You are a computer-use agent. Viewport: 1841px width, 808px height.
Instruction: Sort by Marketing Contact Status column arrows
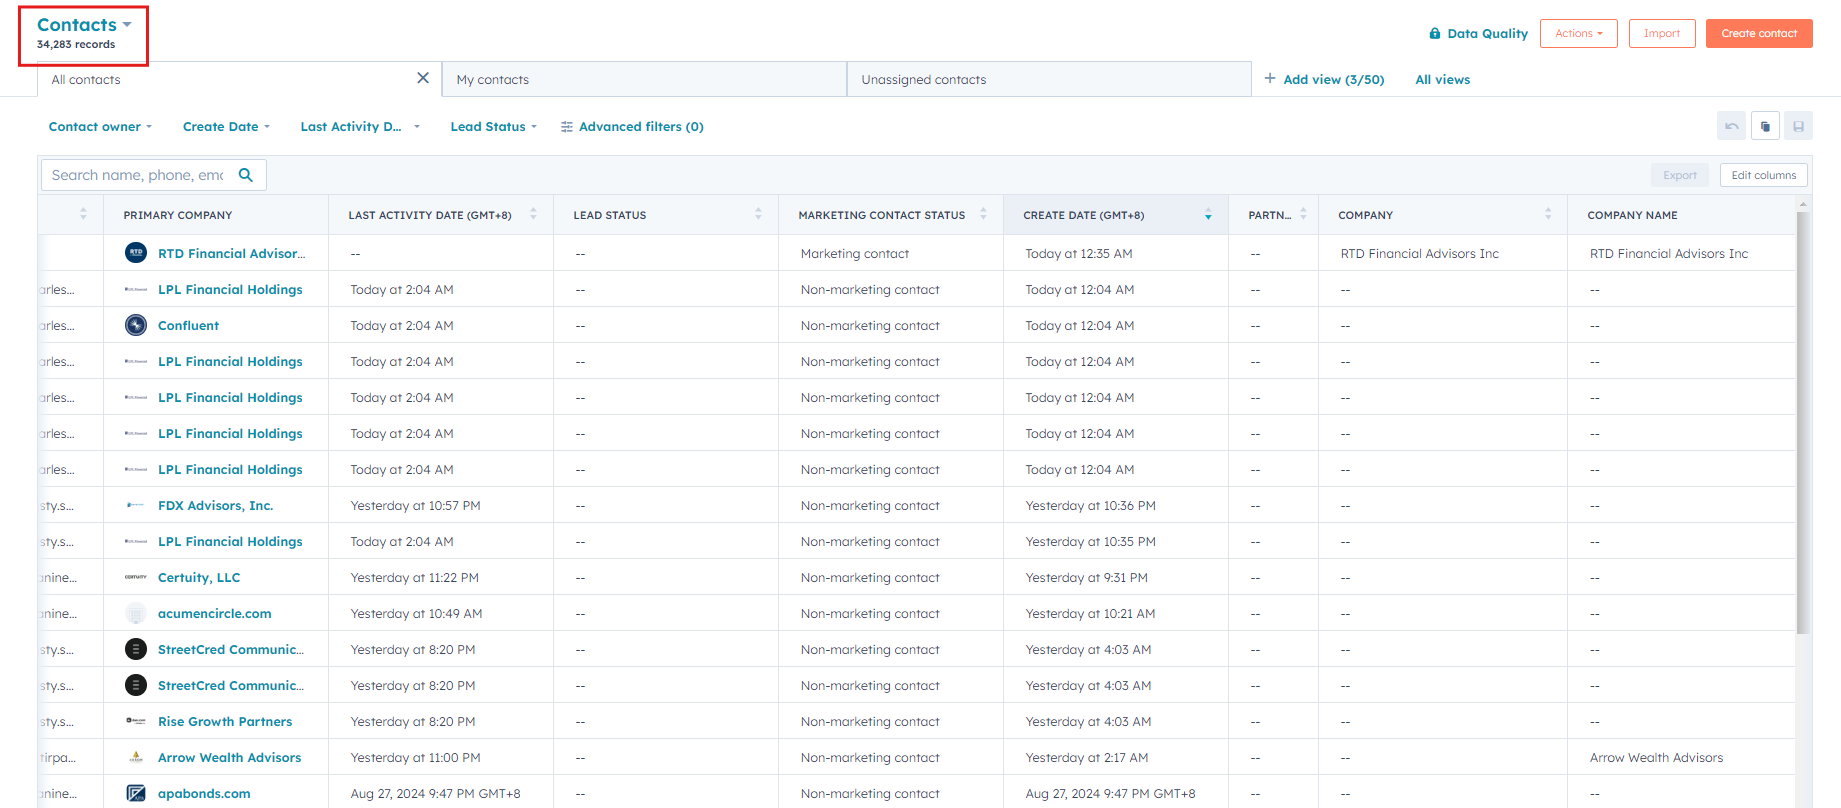click(983, 214)
